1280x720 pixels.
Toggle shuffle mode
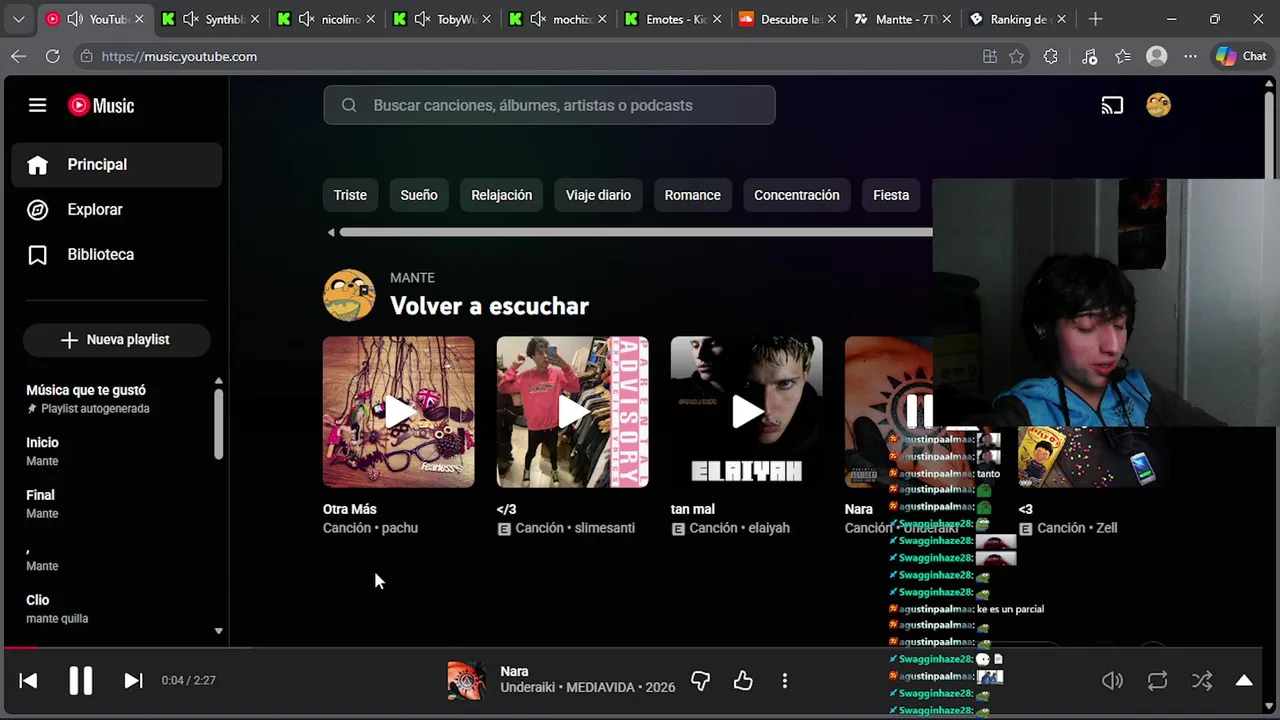click(1202, 681)
